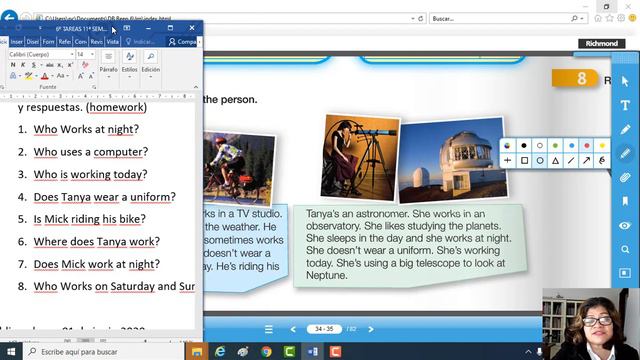Click the Windows Start button

11,351
